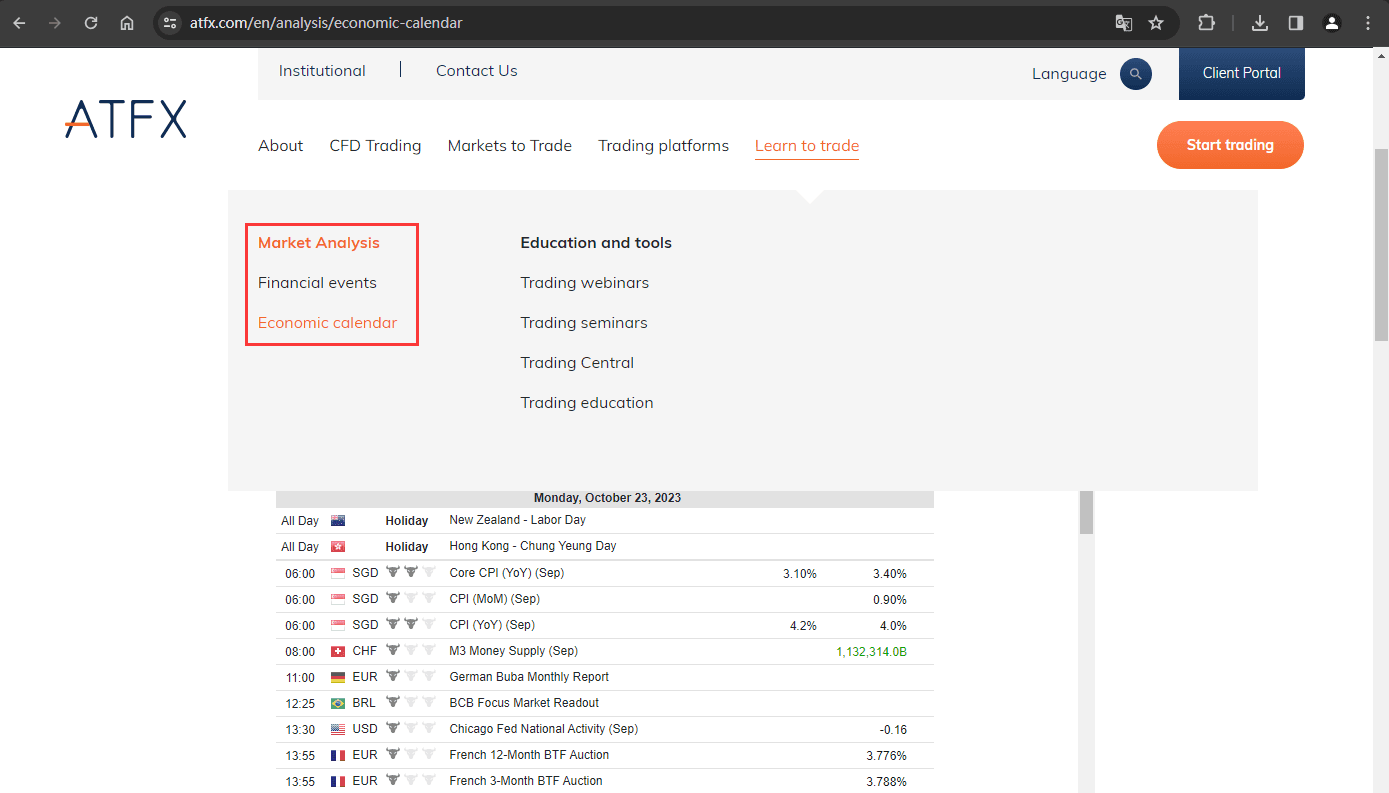
Task: View site information icon in address bar
Action: point(170,22)
